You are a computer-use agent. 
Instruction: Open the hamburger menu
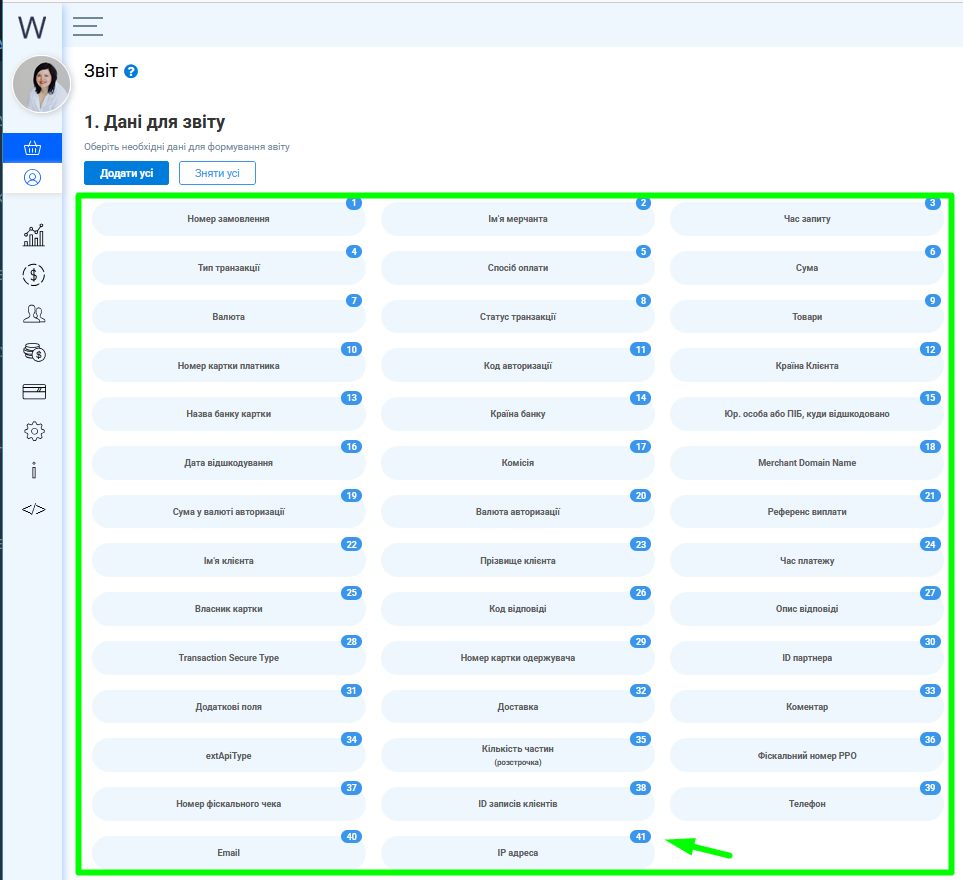88,26
